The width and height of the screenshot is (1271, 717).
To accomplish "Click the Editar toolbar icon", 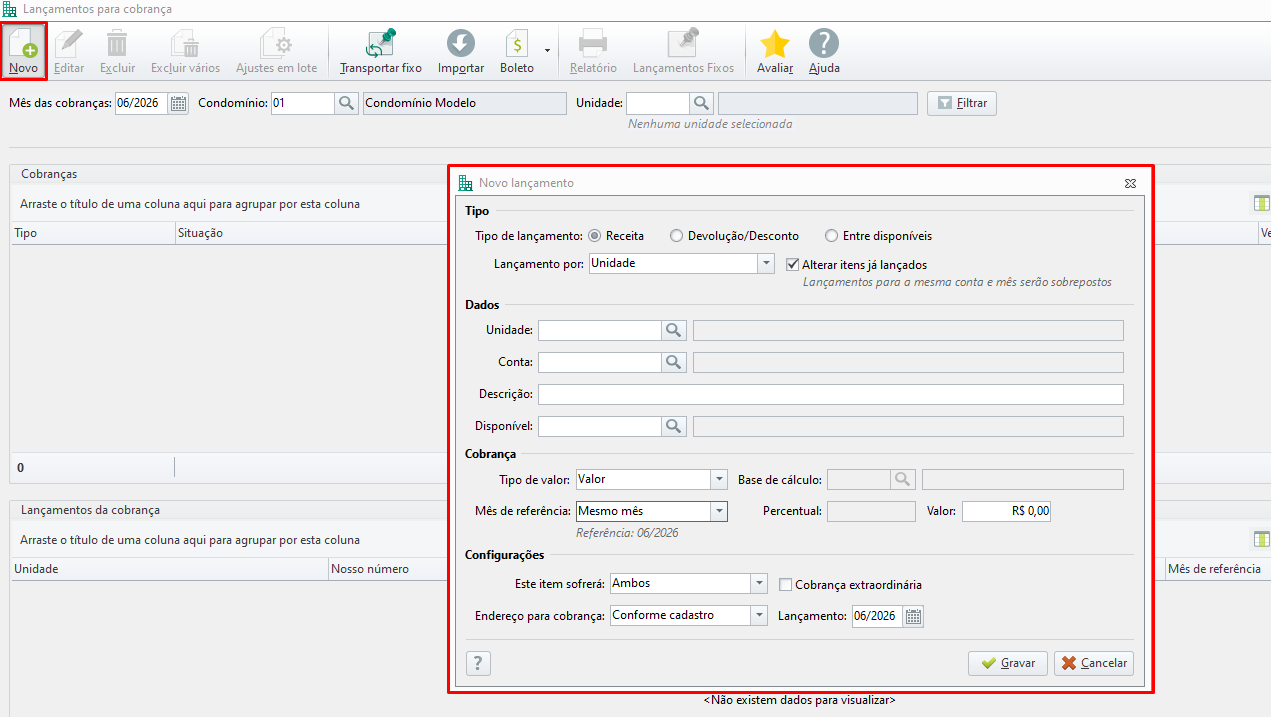I will [69, 50].
